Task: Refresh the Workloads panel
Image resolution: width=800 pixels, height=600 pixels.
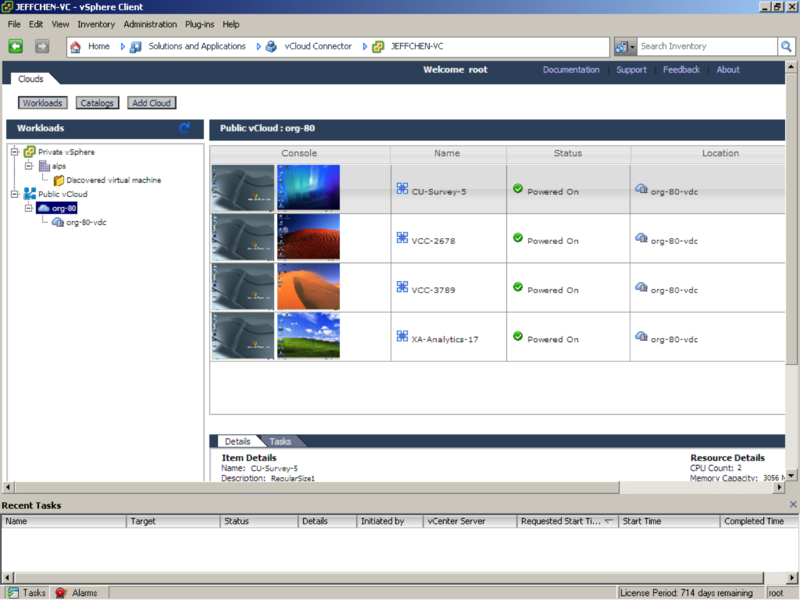Action: [x=184, y=128]
